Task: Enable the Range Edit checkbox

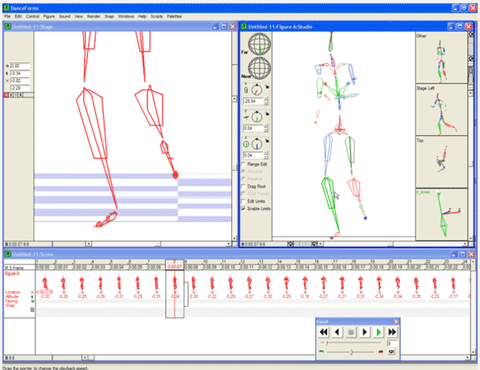Action: (244, 164)
